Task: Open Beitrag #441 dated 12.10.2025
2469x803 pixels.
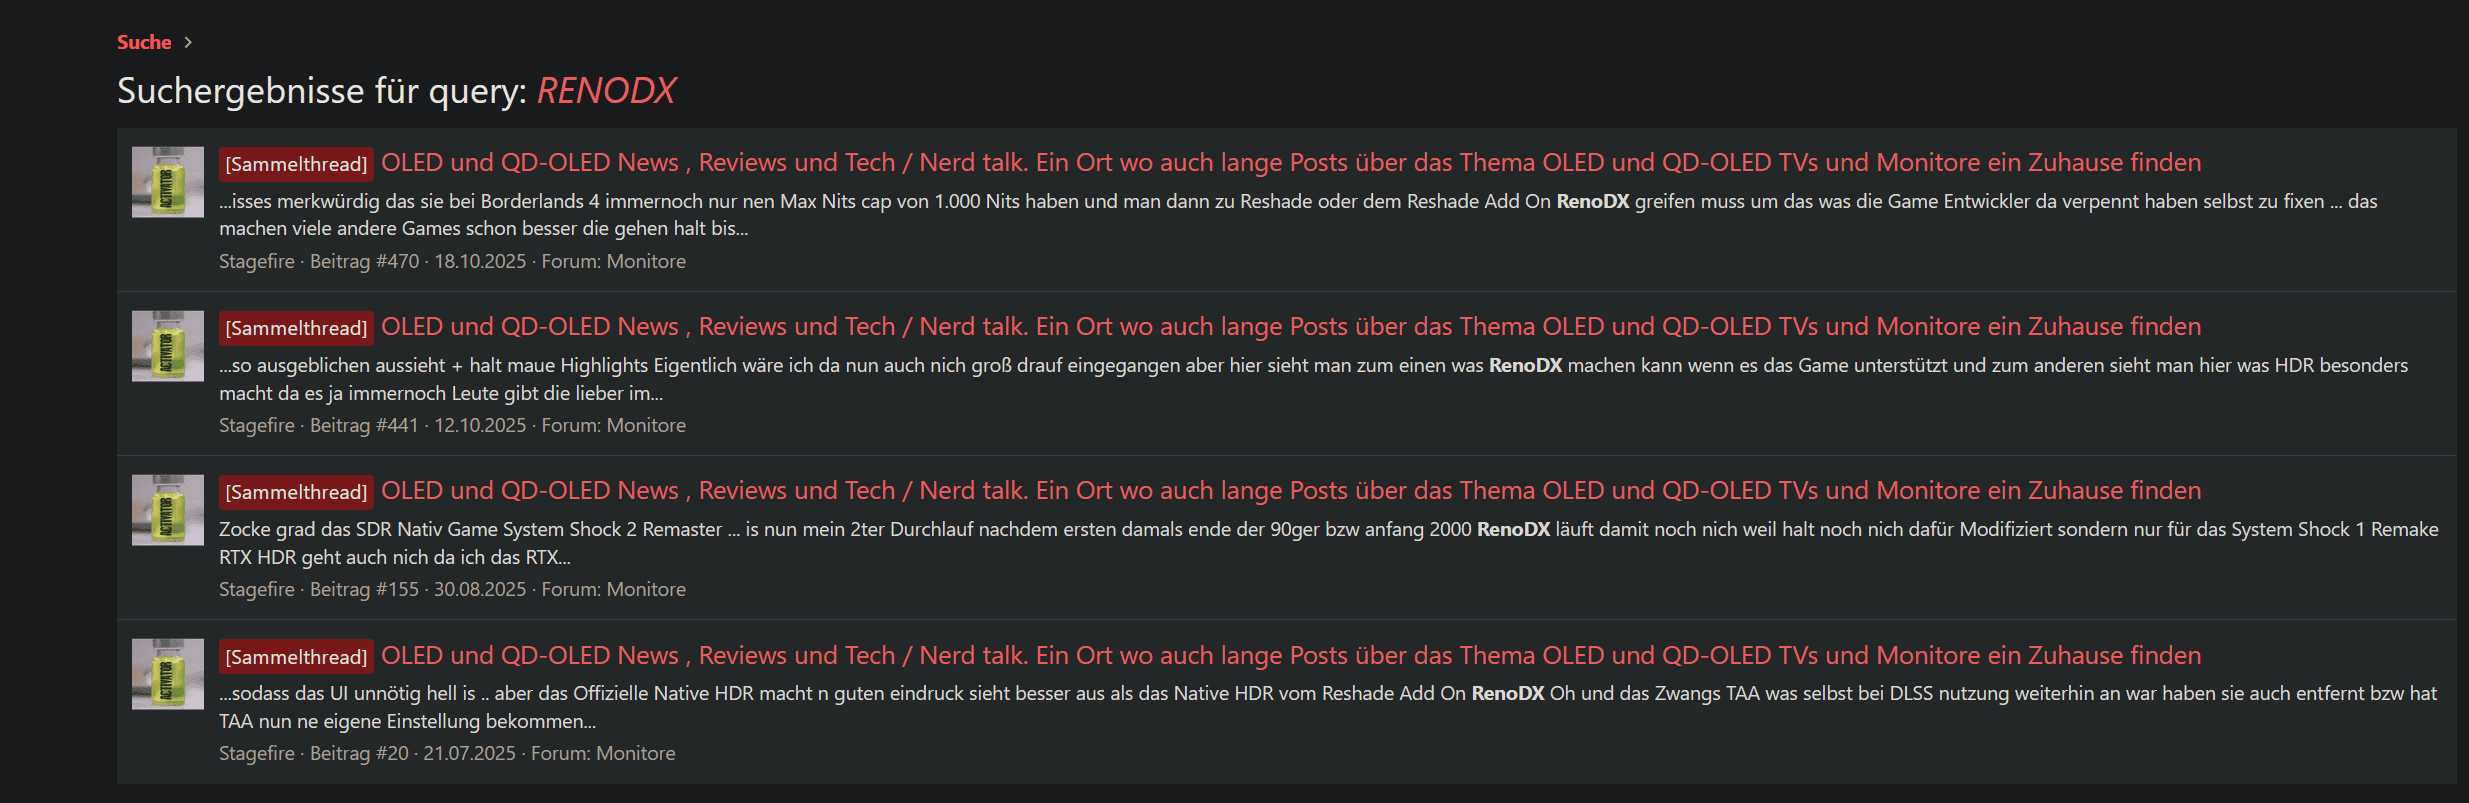Action: point(363,425)
